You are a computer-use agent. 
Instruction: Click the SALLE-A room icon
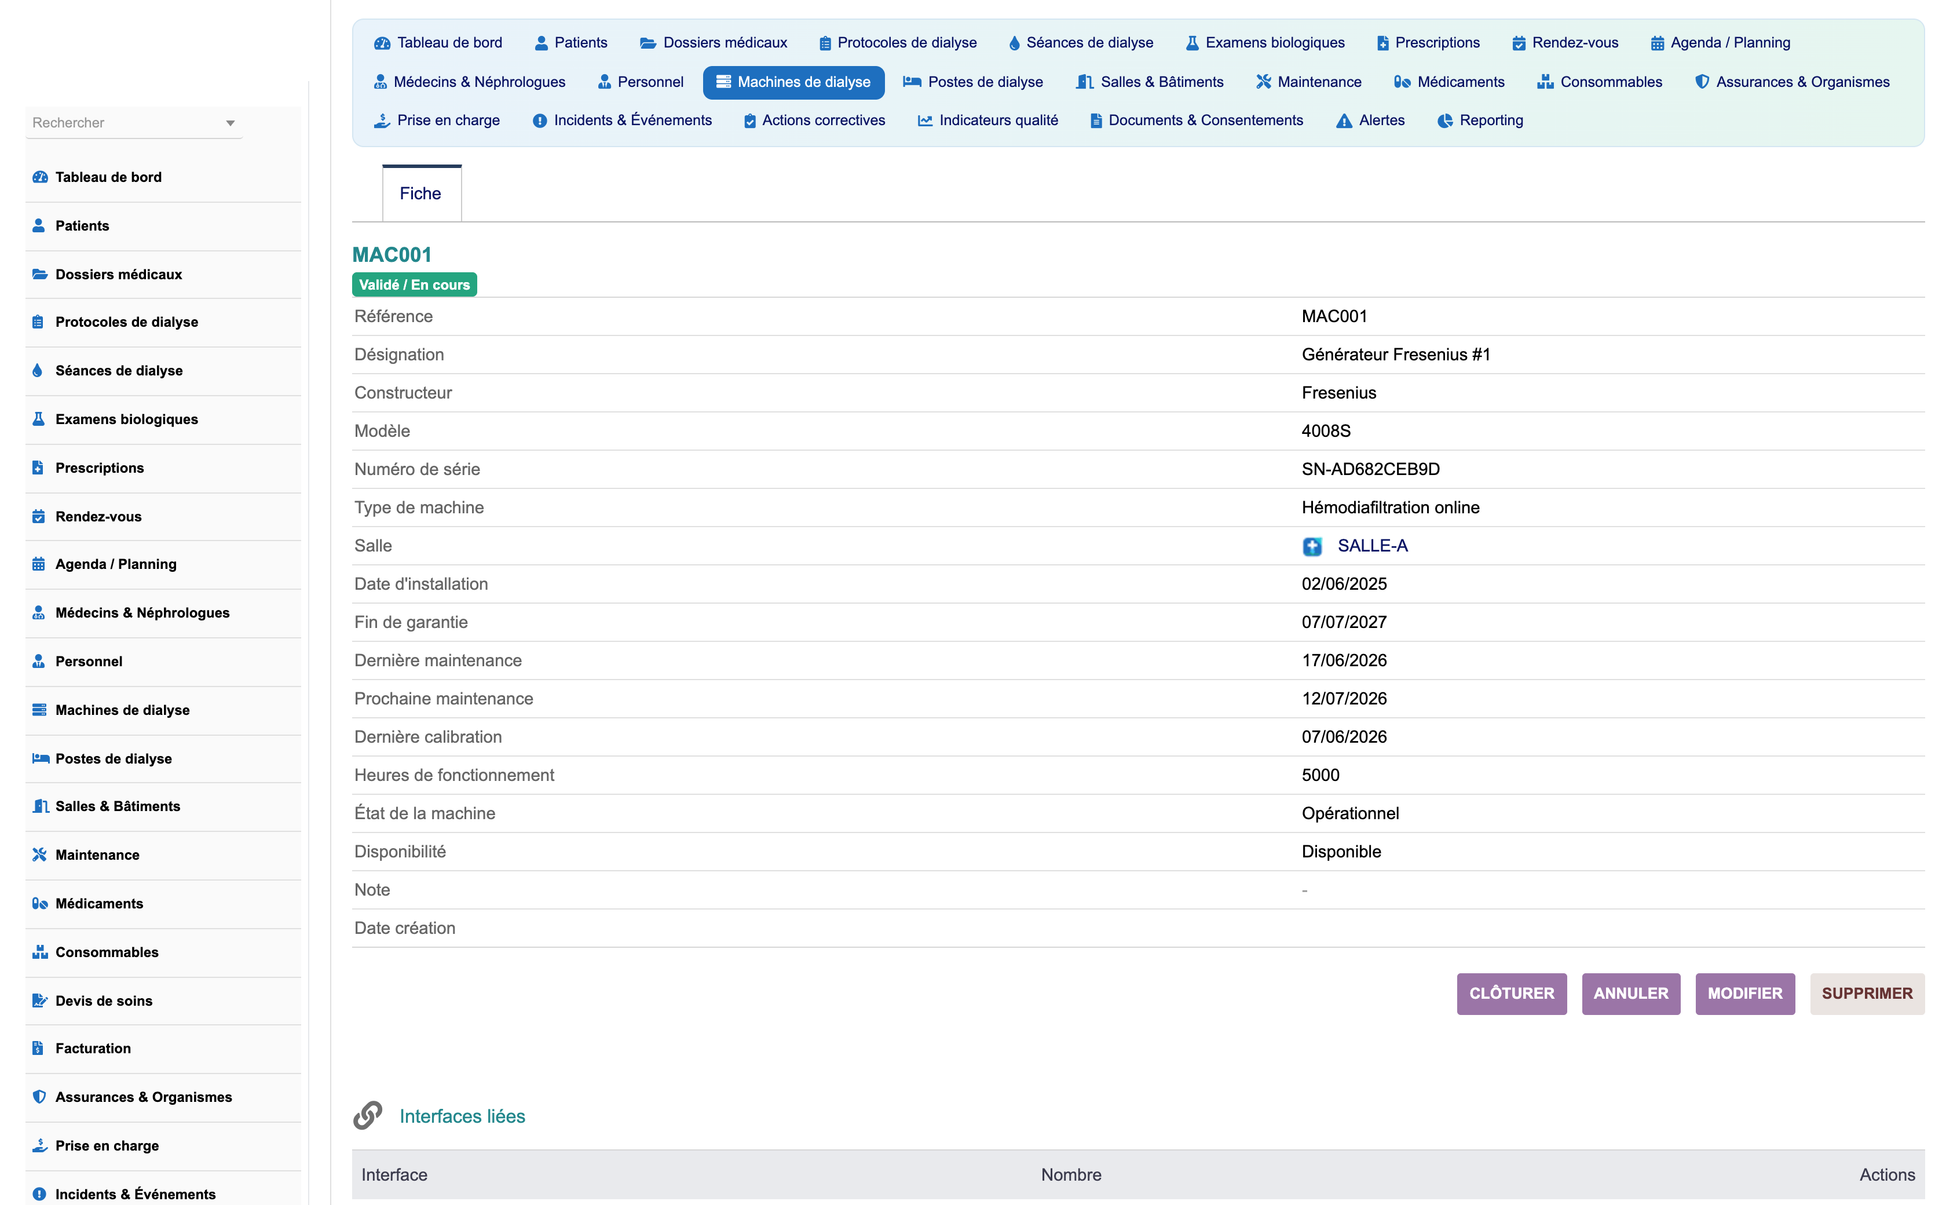point(1312,546)
